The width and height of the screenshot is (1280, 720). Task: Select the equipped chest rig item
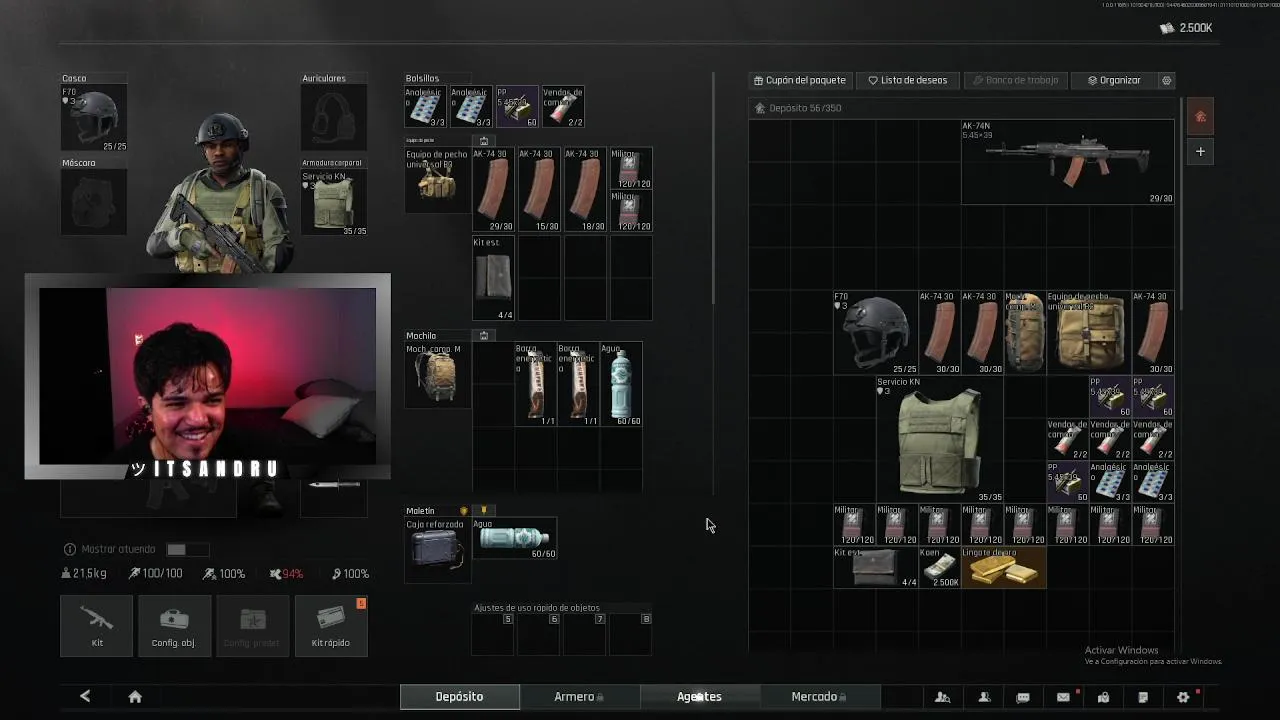pos(437,180)
